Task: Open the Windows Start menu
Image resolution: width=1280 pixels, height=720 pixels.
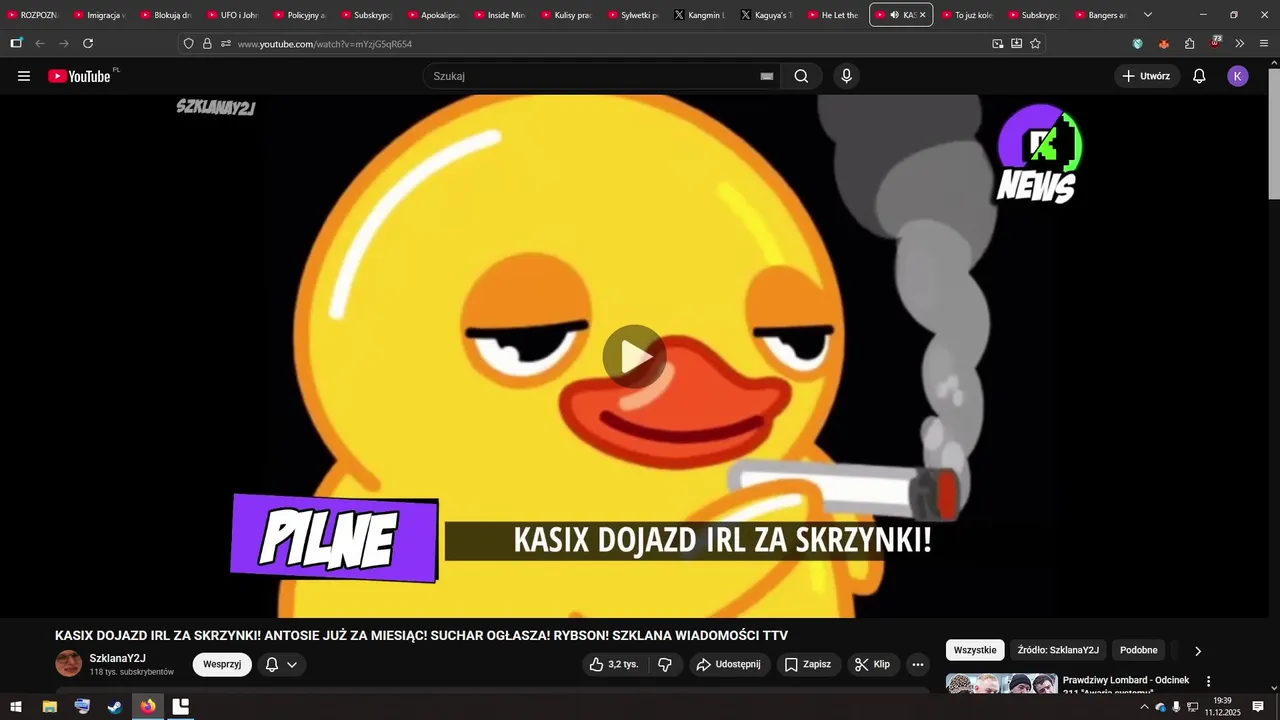Action: (x=16, y=707)
